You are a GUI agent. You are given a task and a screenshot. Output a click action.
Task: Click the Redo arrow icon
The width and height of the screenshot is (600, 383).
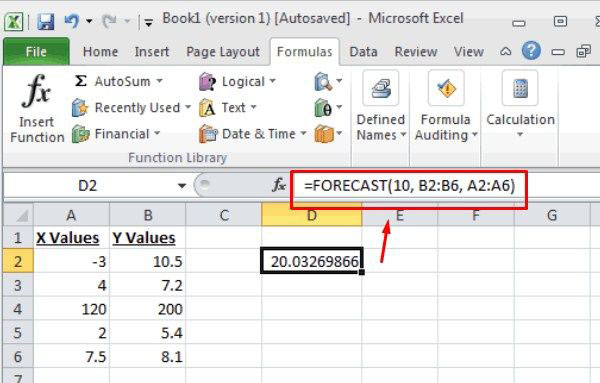click(109, 21)
